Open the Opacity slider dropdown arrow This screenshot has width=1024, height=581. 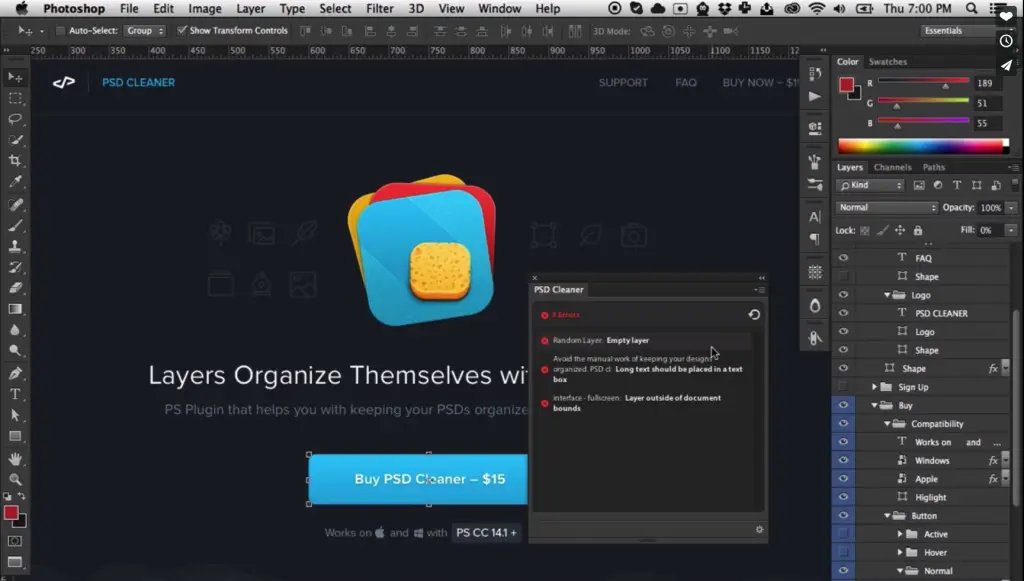tap(1011, 208)
